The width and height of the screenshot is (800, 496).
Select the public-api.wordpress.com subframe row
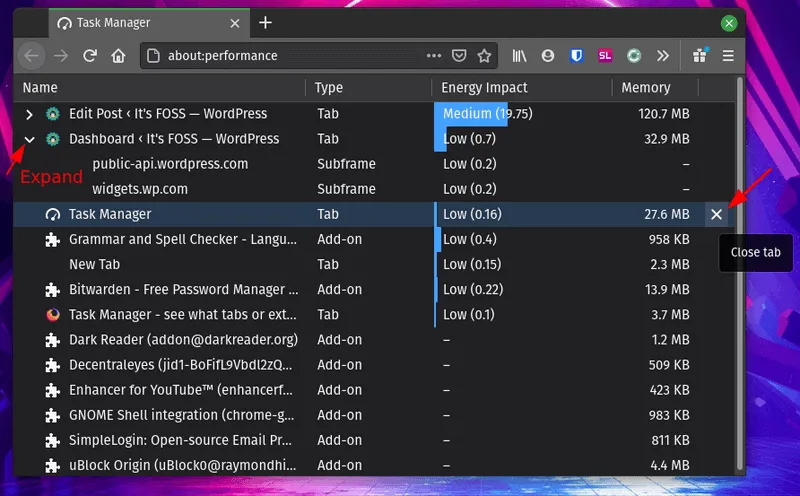click(x=169, y=164)
